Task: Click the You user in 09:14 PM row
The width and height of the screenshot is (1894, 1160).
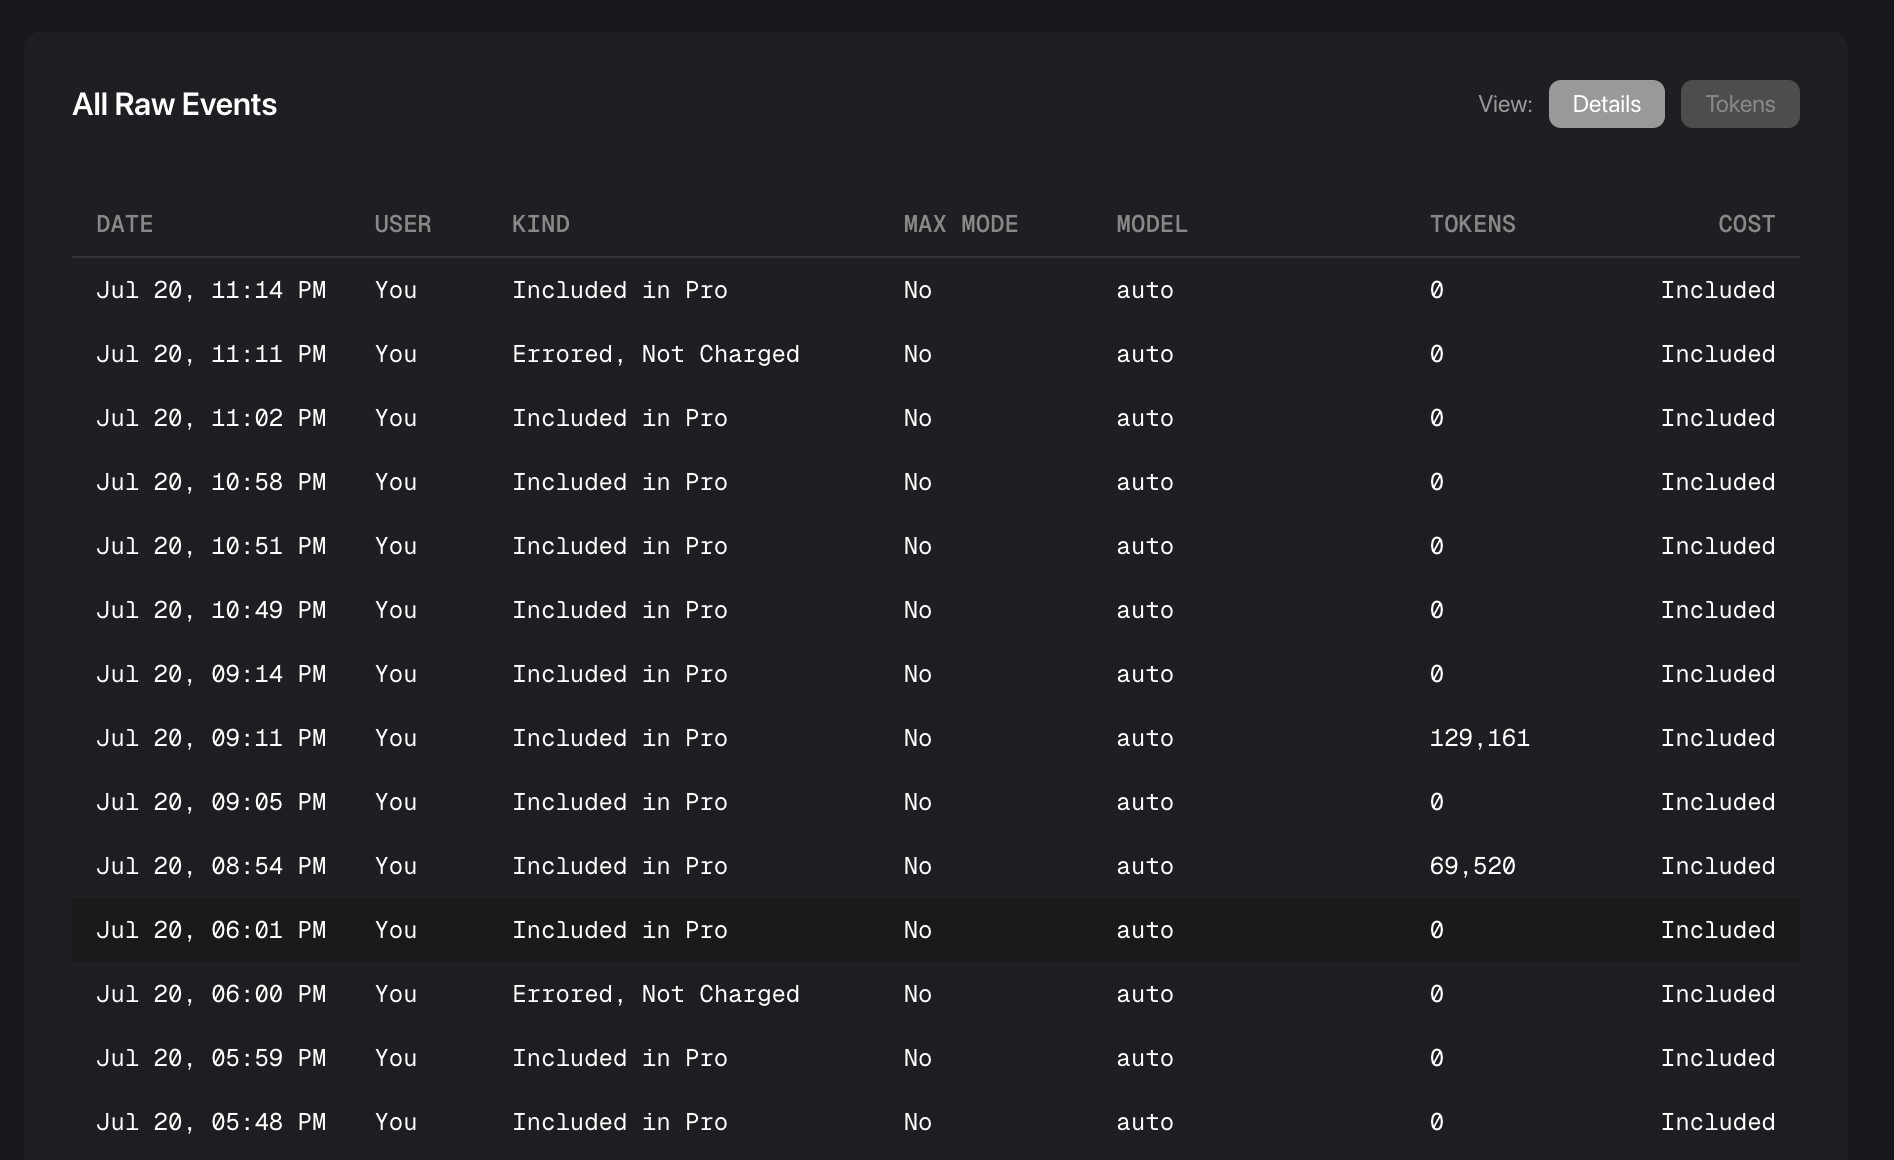Action: pos(396,674)
